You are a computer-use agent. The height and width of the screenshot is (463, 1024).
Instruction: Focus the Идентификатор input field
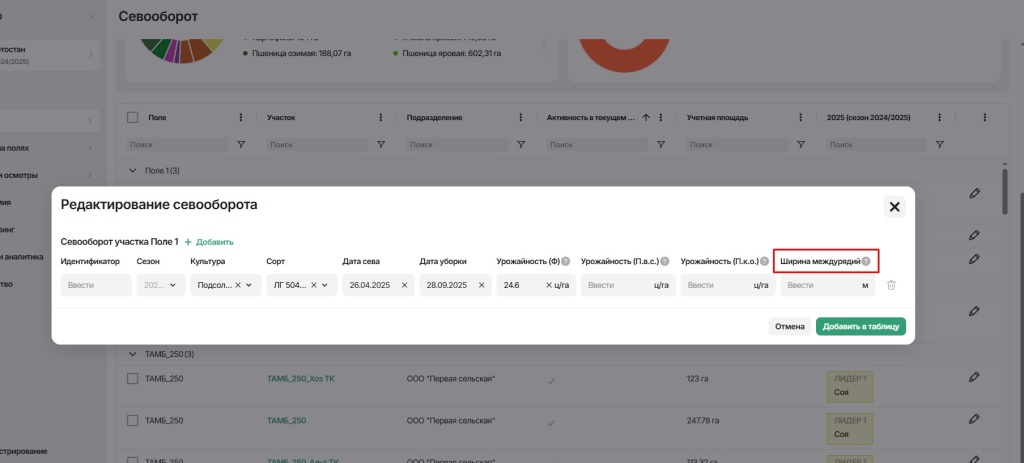[96, 285]
